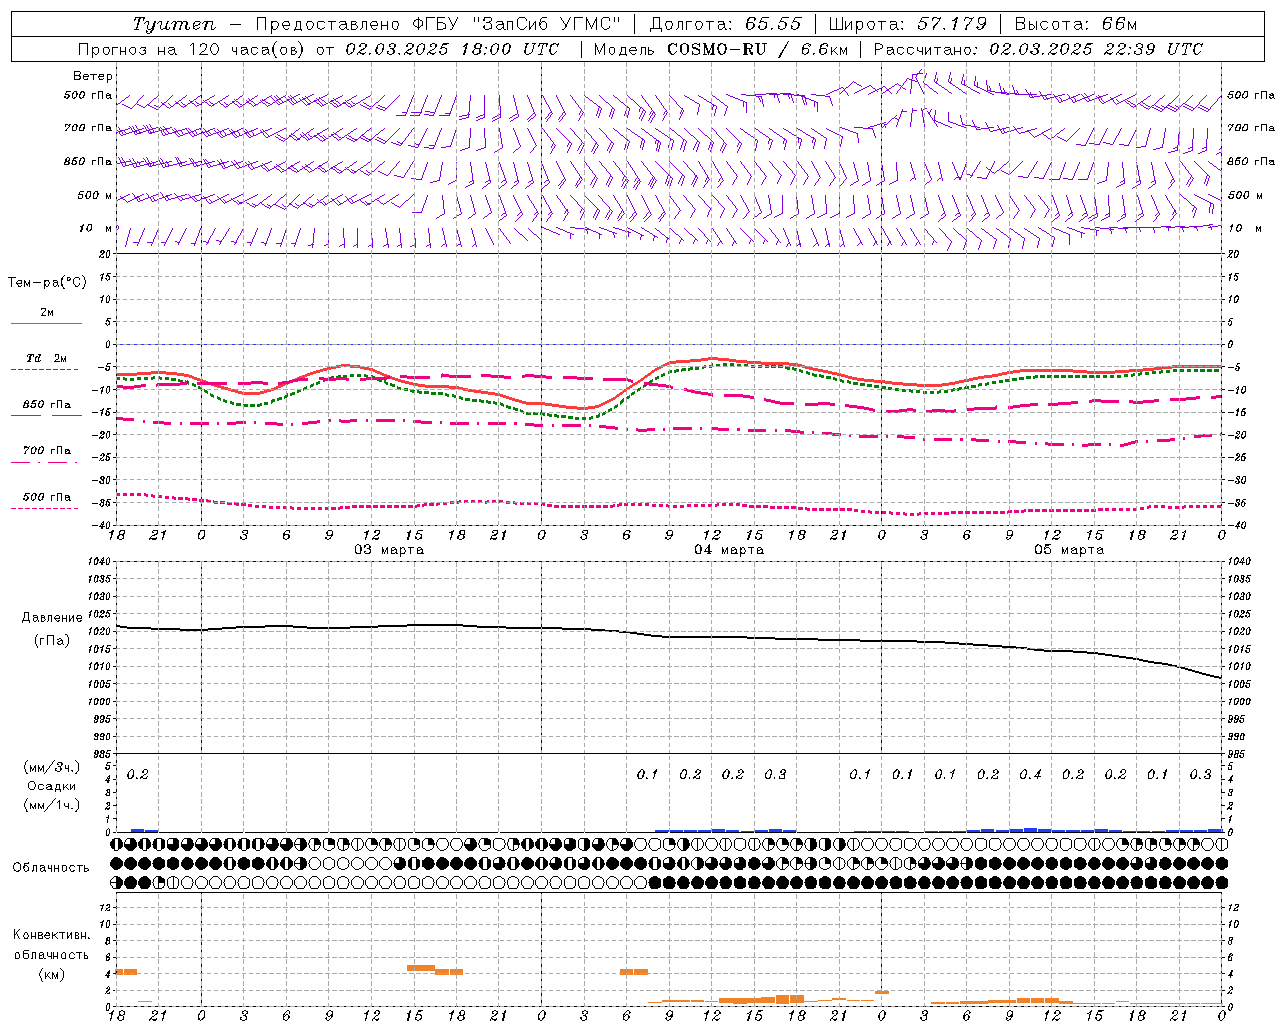The width and height of the screenshot is (1280, 1024).
Task: Click the Облачность panel label
Action: [51, 867]
